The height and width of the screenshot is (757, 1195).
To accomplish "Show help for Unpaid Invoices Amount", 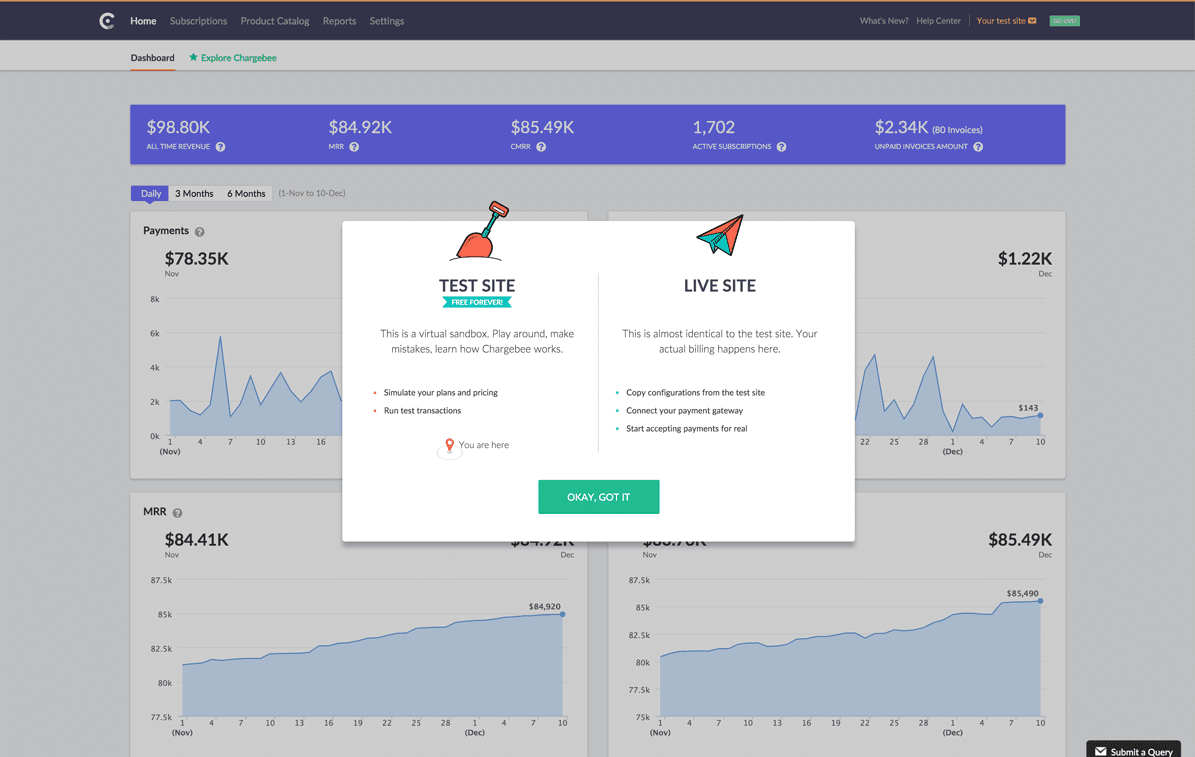I will coord(978,147).
